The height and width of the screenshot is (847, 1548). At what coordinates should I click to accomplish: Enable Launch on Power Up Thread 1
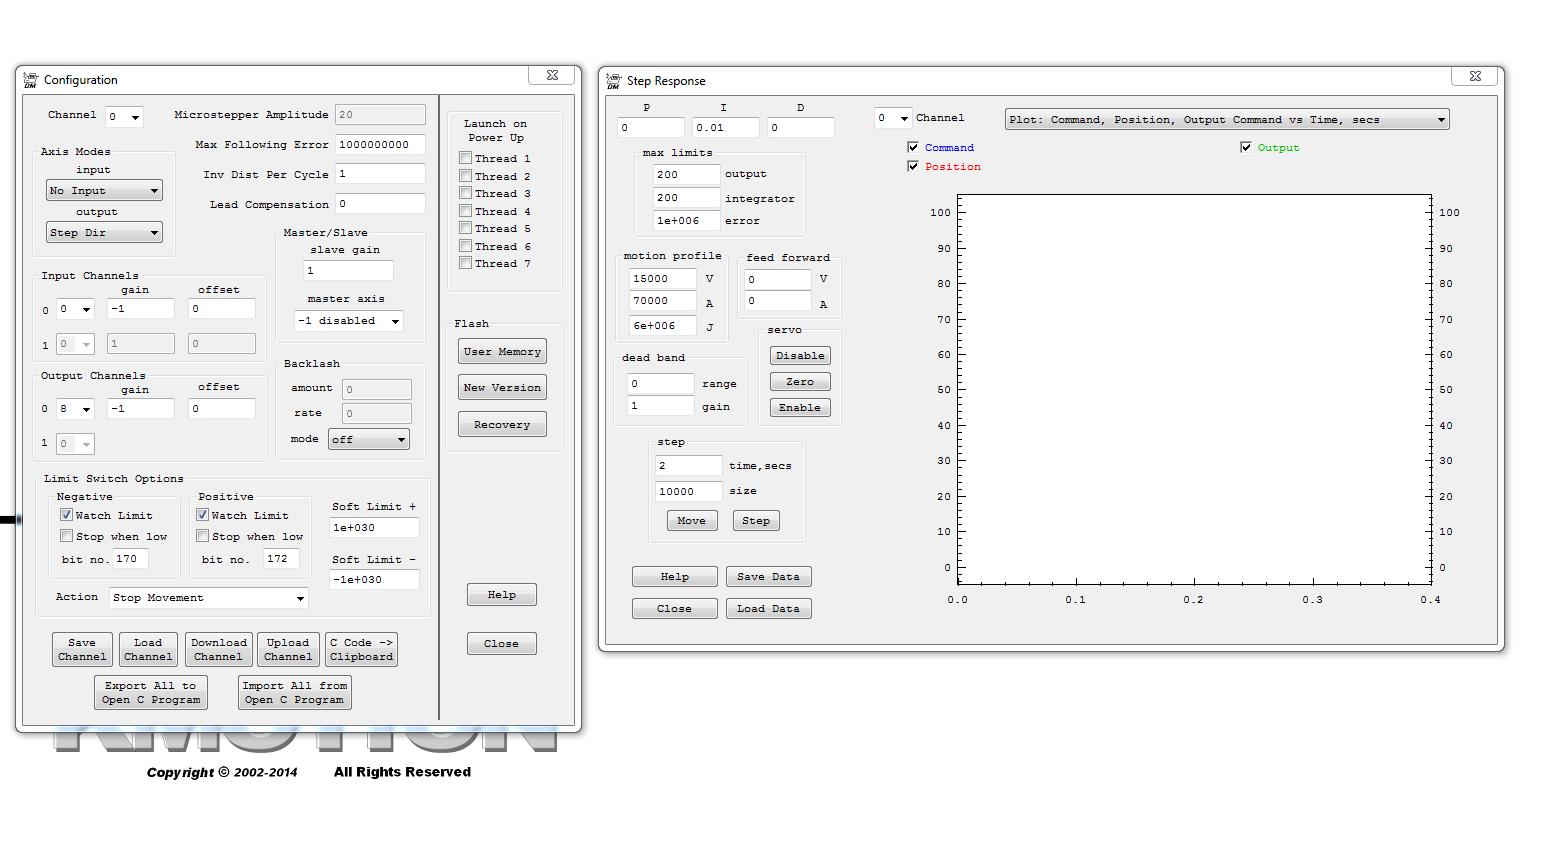[466, 158]
